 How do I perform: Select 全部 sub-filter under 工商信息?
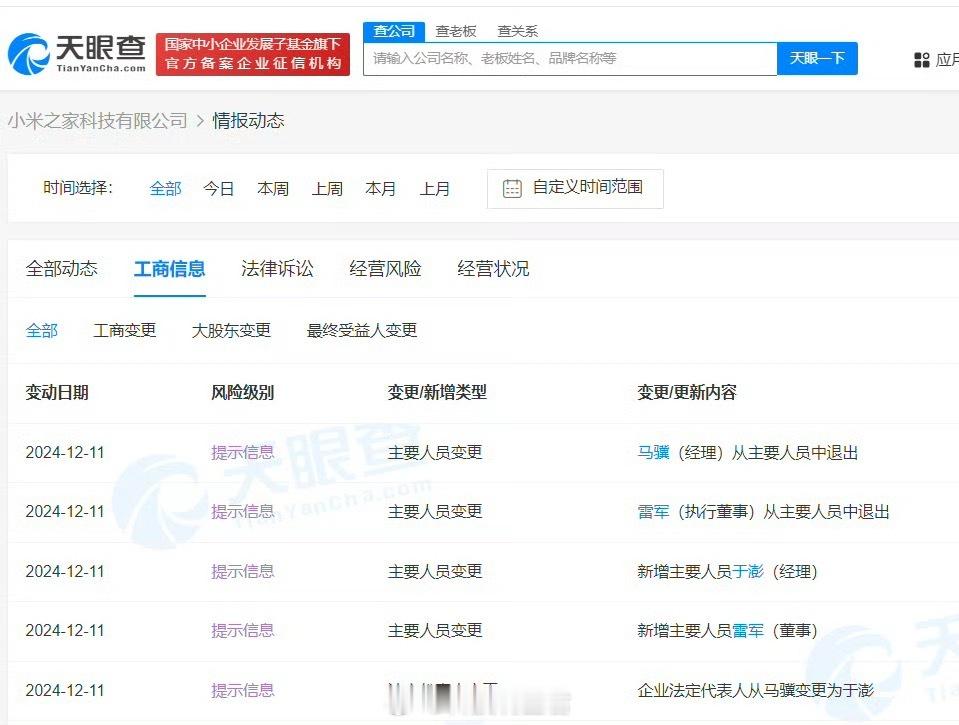click(42, 331)
